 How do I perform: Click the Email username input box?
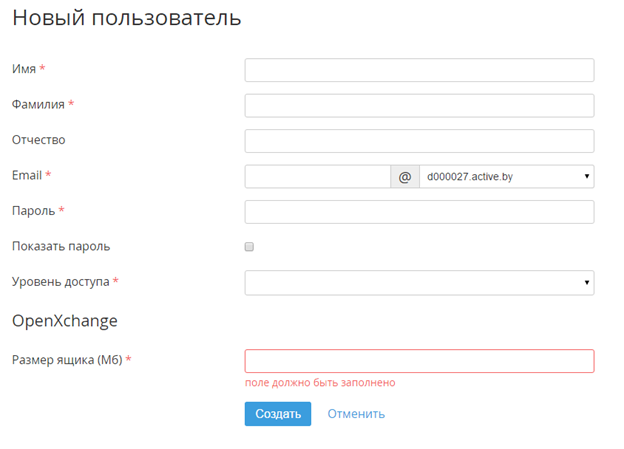pyautogui.click(x=317, y=177)
